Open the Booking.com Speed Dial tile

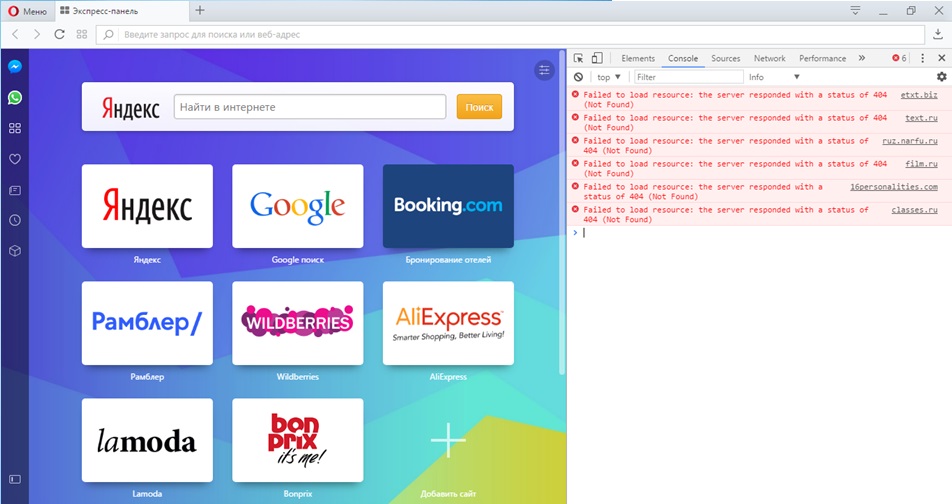click(x=448, y=206)
